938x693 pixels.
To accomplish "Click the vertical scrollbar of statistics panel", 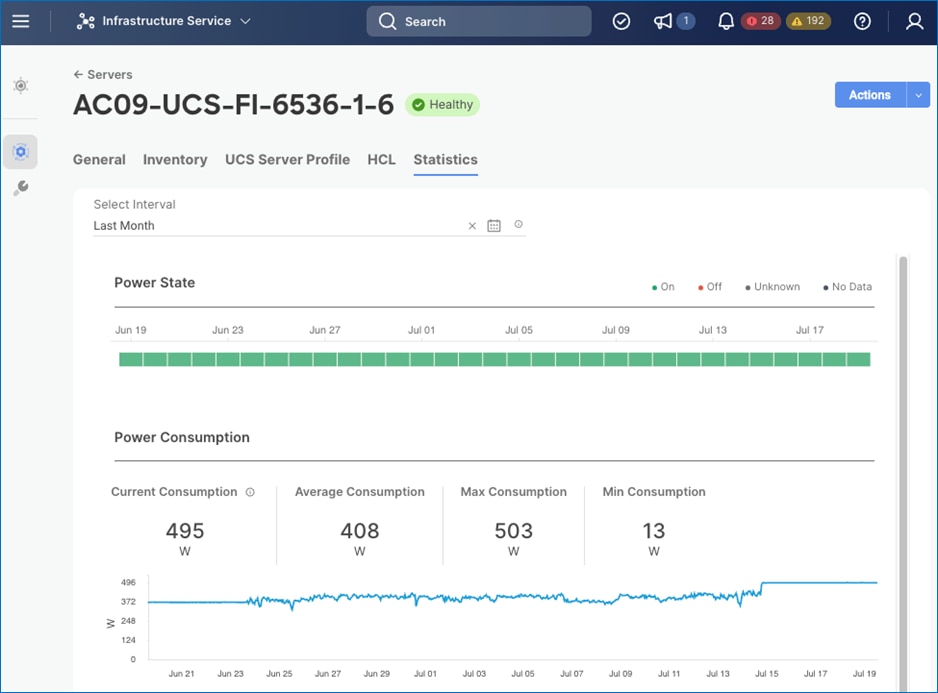I will point(903,473).
